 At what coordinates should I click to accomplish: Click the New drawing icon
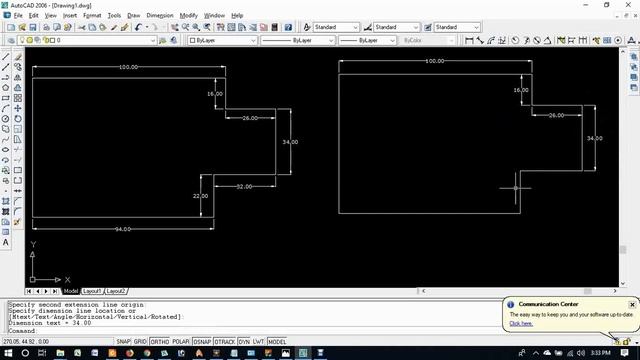click(x=11, y=27)
